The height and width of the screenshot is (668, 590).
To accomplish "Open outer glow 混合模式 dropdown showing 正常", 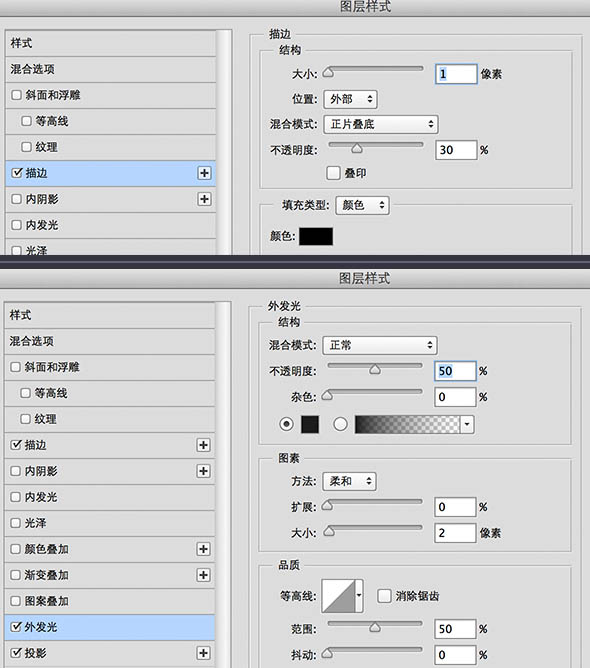I will [x=380, y=345].
